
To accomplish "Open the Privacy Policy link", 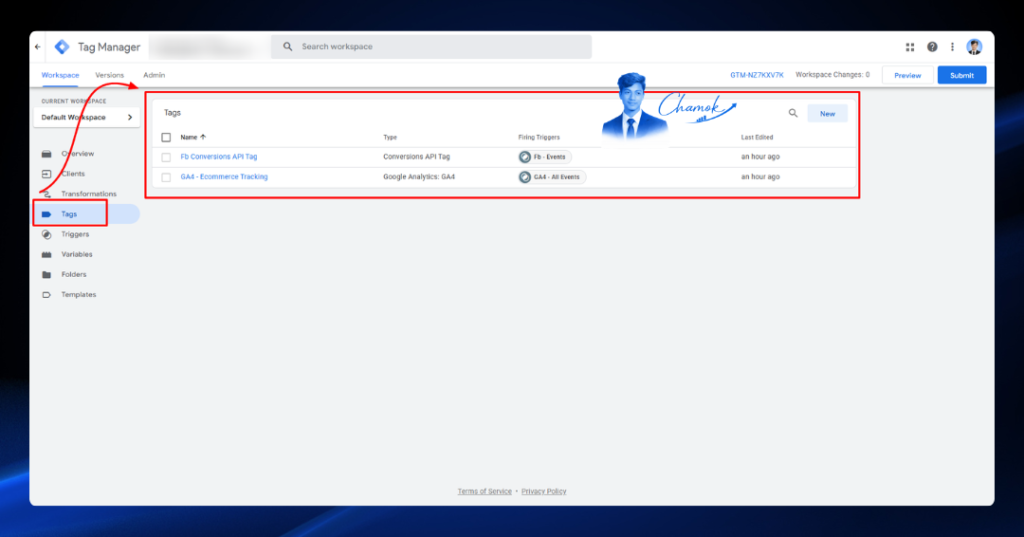I will tap(544, 491).
